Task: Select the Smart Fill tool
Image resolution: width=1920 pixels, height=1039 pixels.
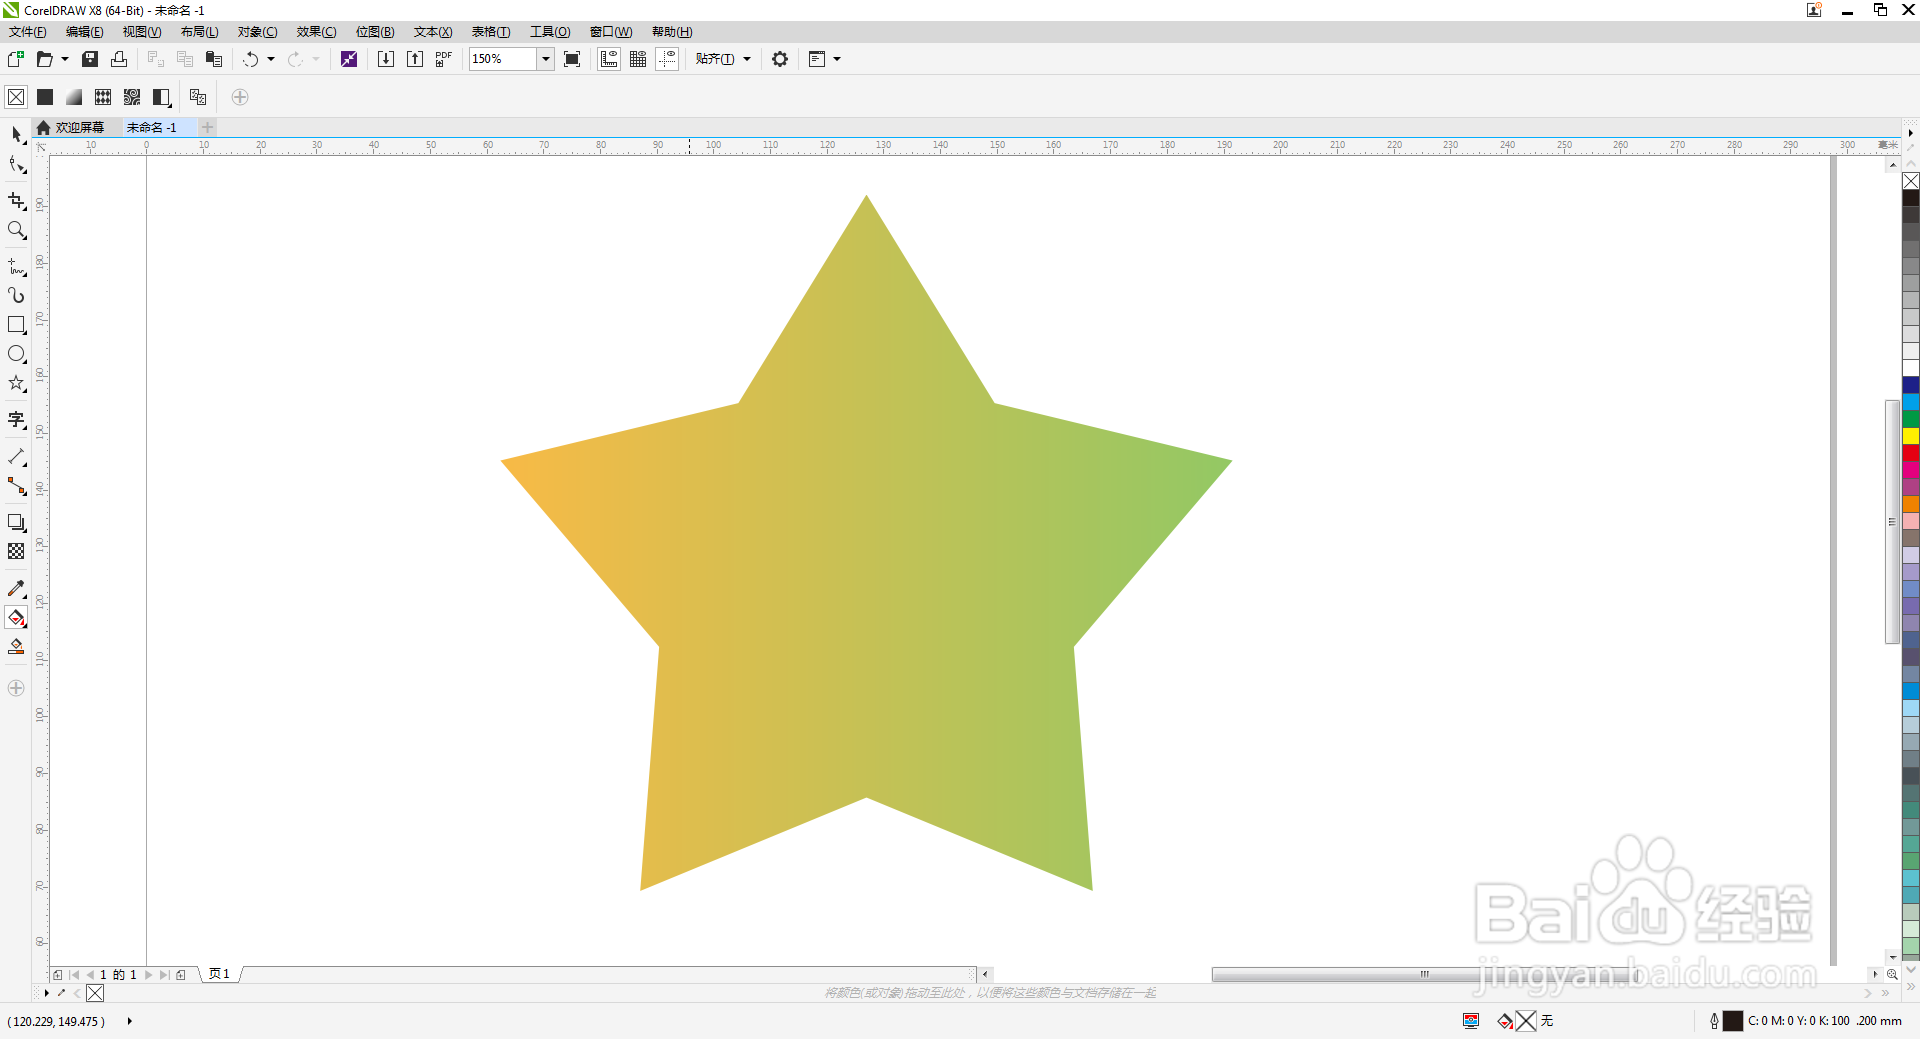Action: point(16,647)
